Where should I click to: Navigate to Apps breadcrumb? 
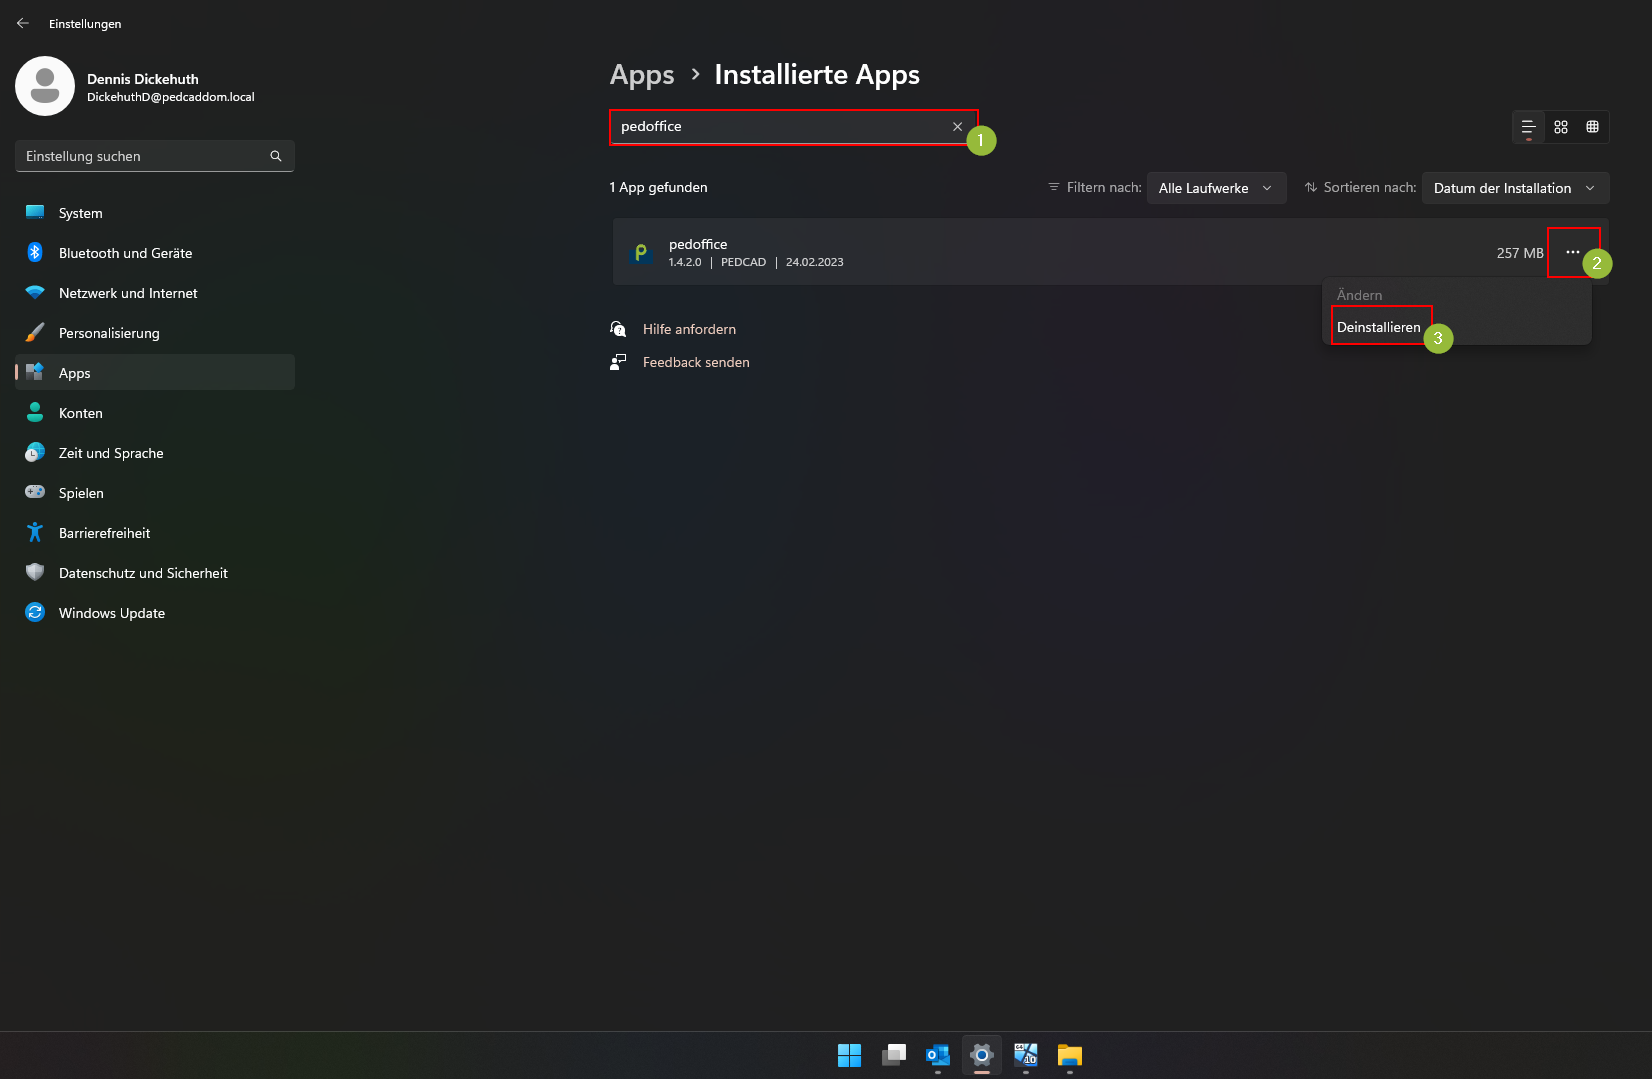coord(642,75)
